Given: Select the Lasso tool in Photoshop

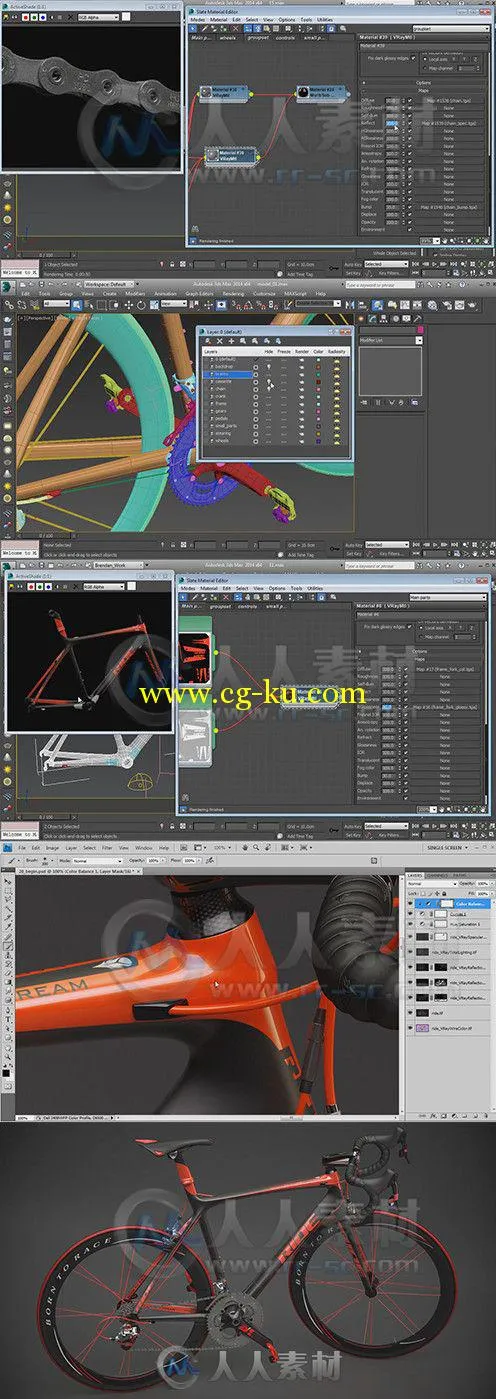Looking at the screenshot, I should click(8, 899).
